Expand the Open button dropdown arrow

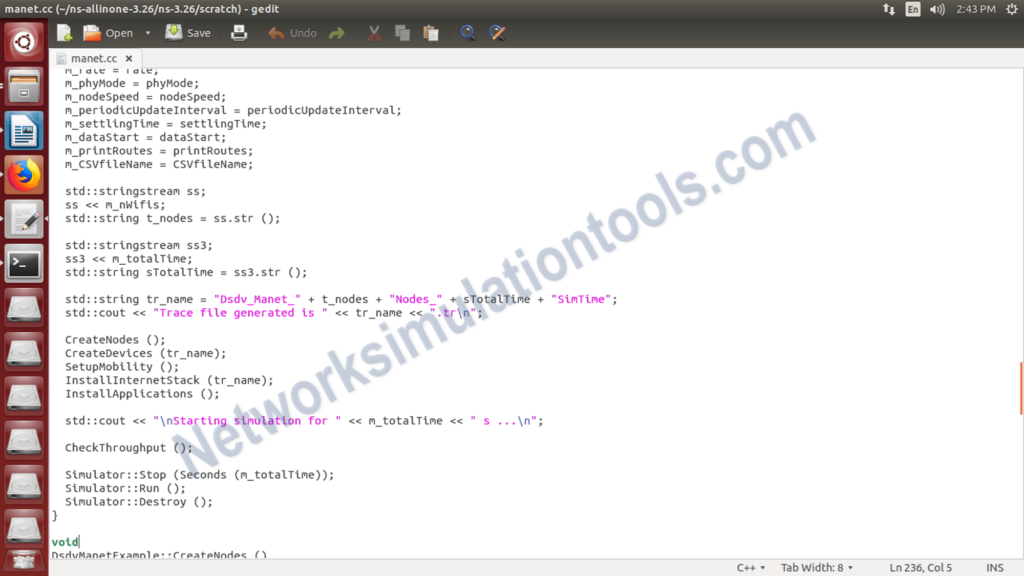click(146, 32)
